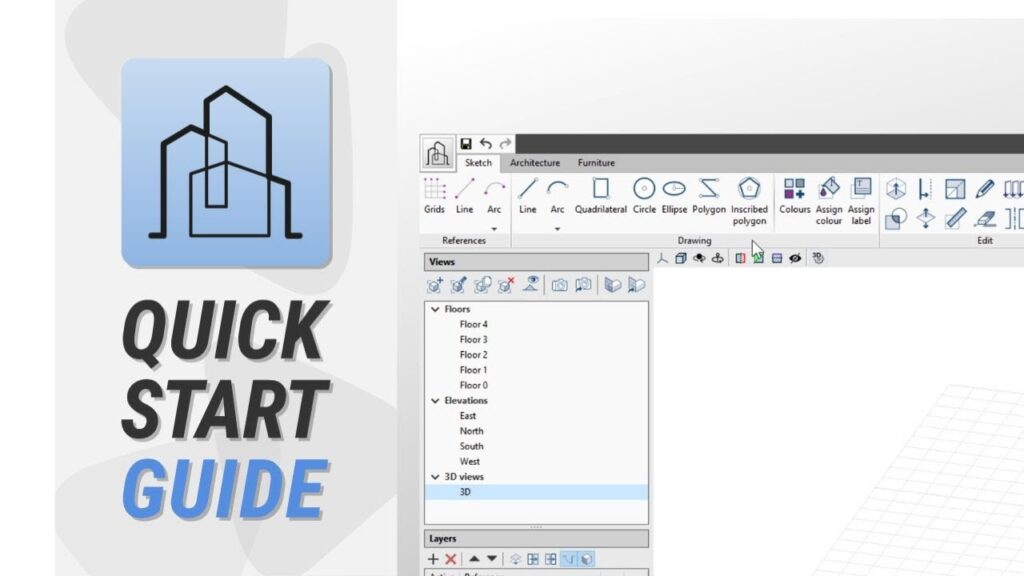Viewport: 1024px width, 576px height.
Task: Select the Quadrilateral drawing tool
Action: [x=600, y=194]
